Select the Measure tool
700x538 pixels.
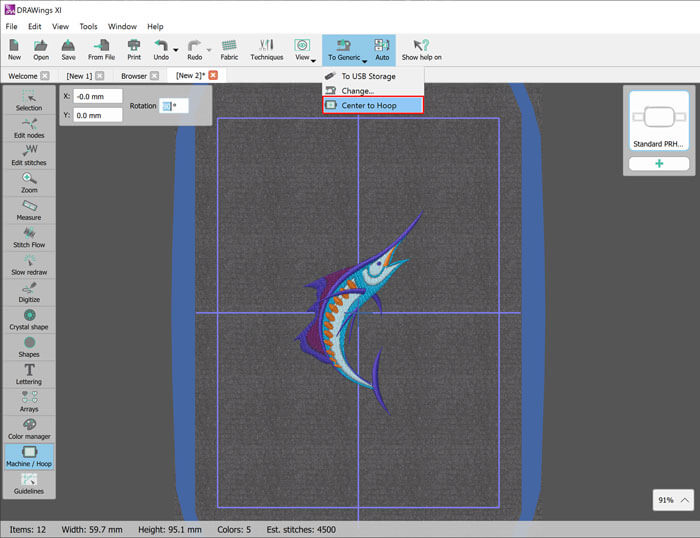point(29,209)
